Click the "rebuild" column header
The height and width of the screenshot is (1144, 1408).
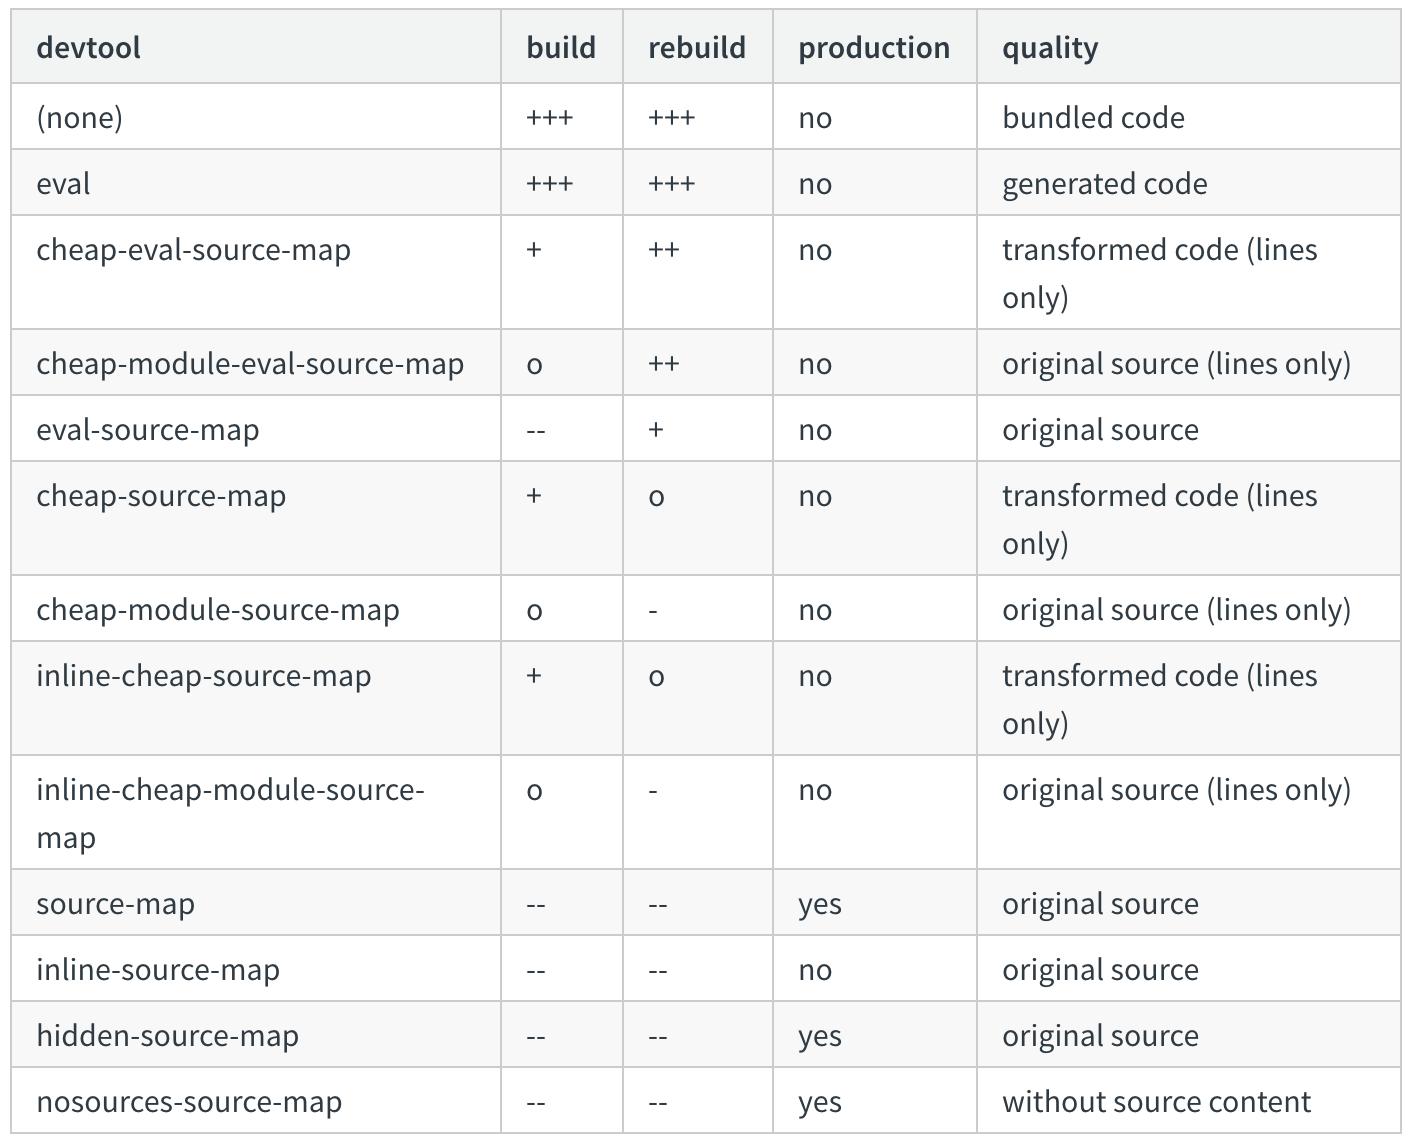point(696,48)
